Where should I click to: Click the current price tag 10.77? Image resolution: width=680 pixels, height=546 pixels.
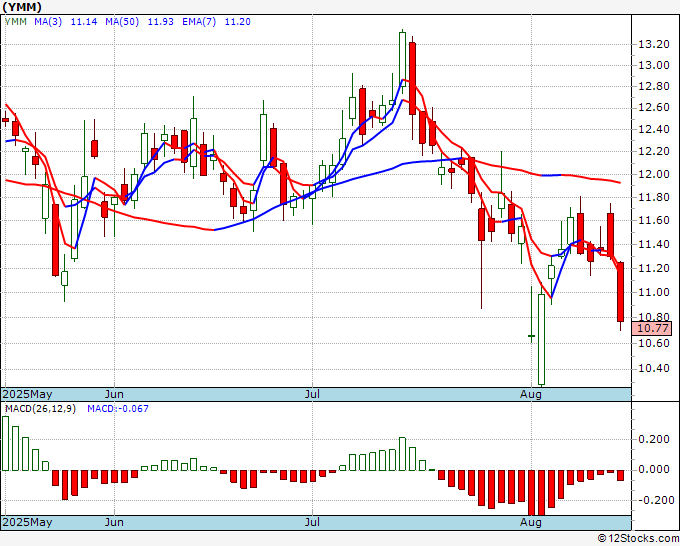[x=652, y=328]
